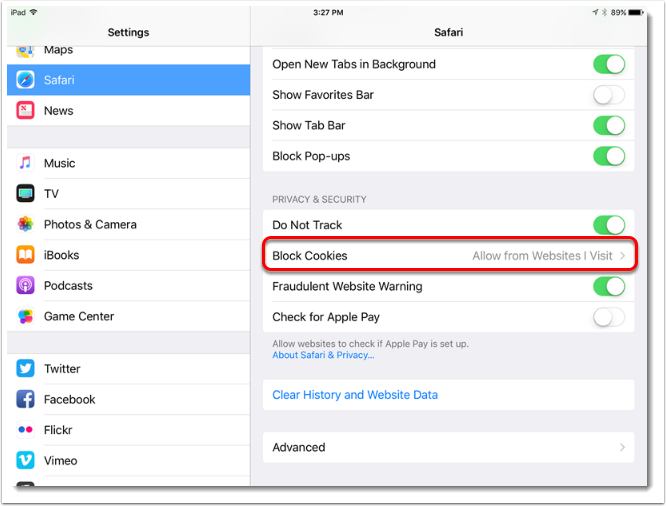This screenshot has width=666, height=506.
Task: Tap the PRIVACY & SECURITY section header
Action: click(319, 199)
